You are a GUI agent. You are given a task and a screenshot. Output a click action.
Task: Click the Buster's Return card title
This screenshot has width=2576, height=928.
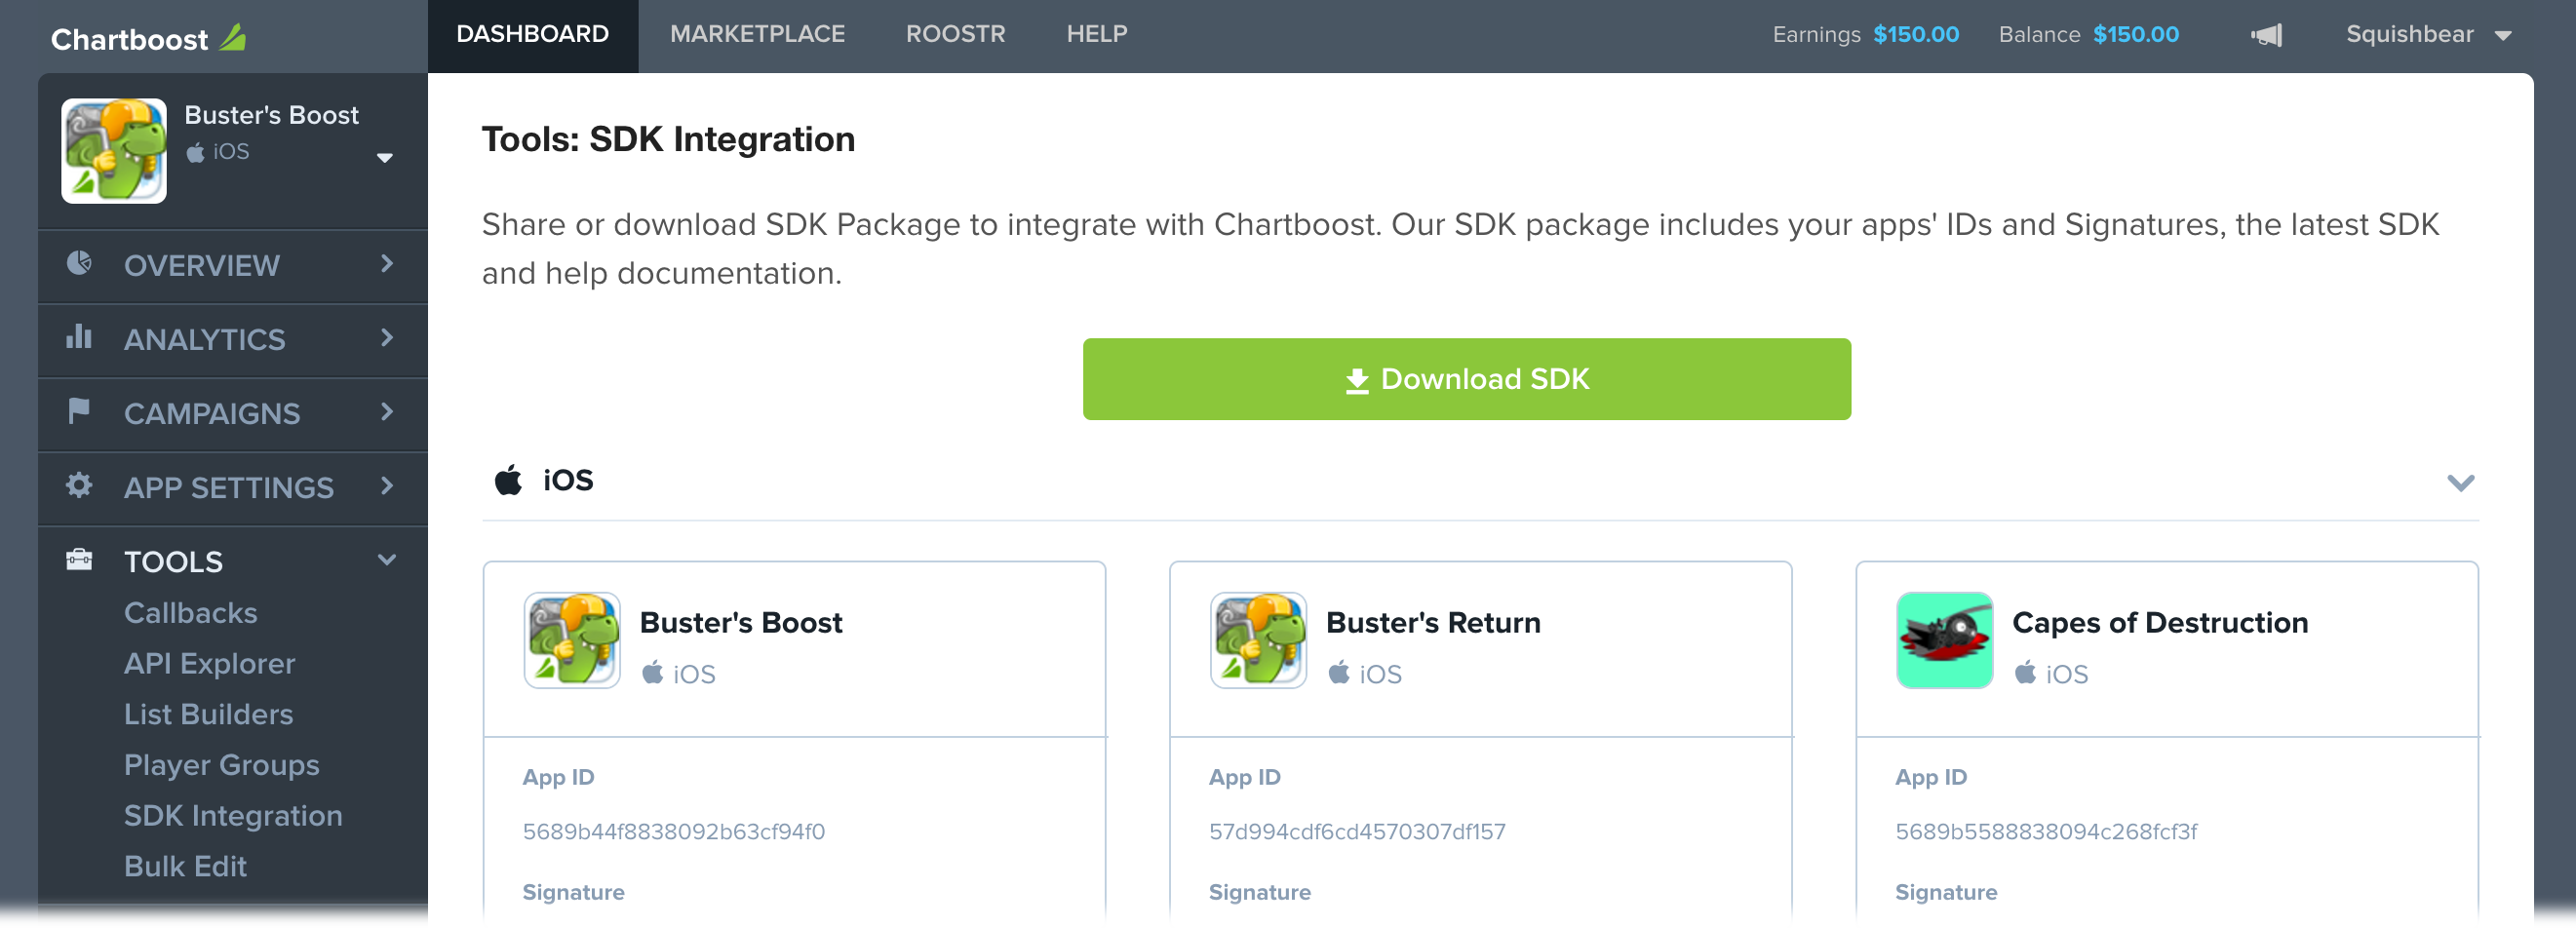click(x=1433, y=623)
